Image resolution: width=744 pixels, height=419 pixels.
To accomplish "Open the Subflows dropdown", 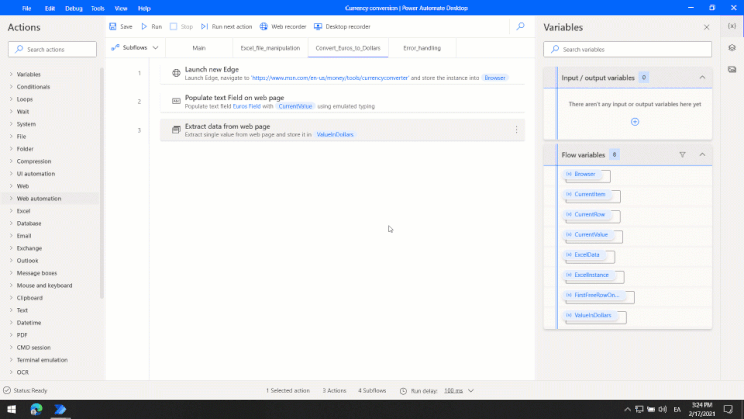I will coord(135,47).
